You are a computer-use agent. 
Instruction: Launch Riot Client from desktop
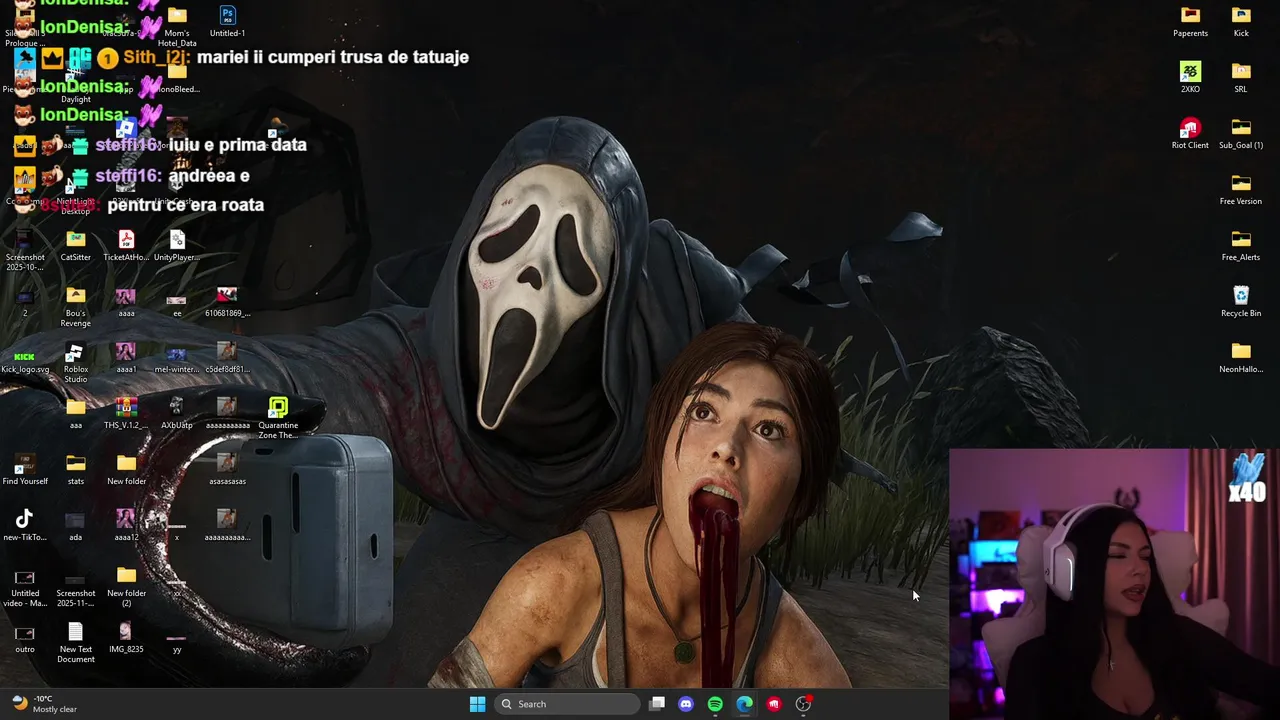coord(1190,127)
